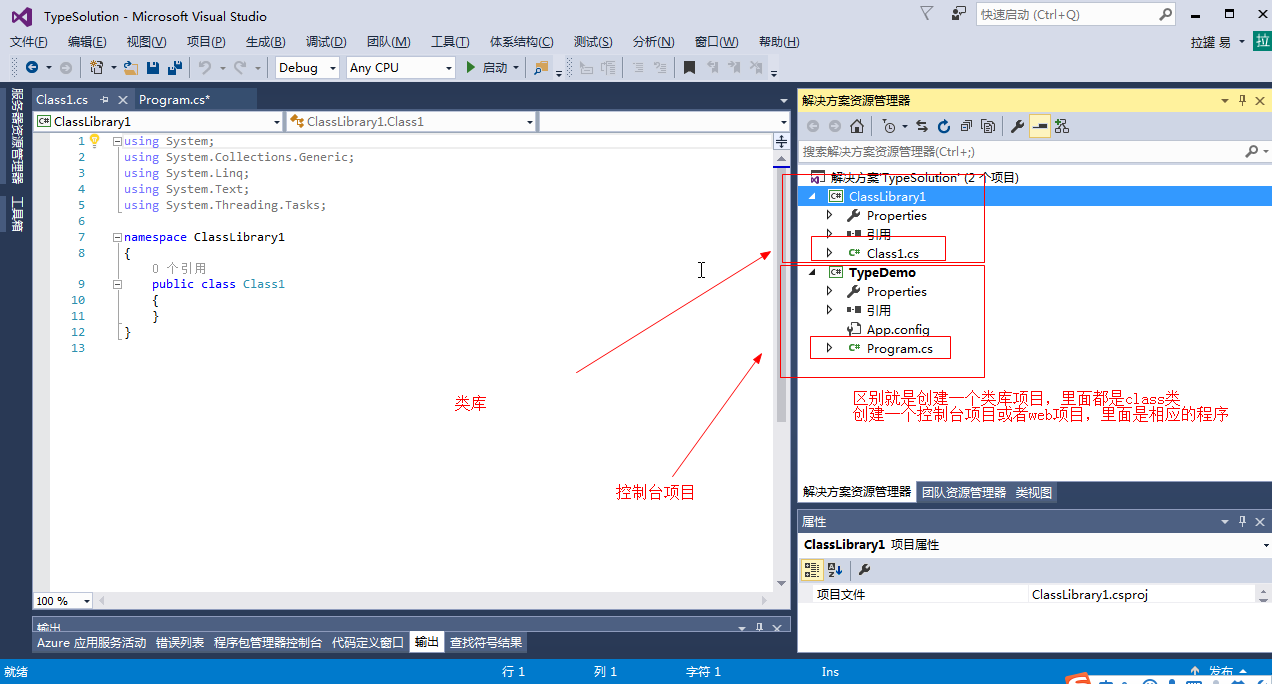Click the Refresh icon in Solution Explorer
Screen dimensions: 1272x684
point(943,126)
